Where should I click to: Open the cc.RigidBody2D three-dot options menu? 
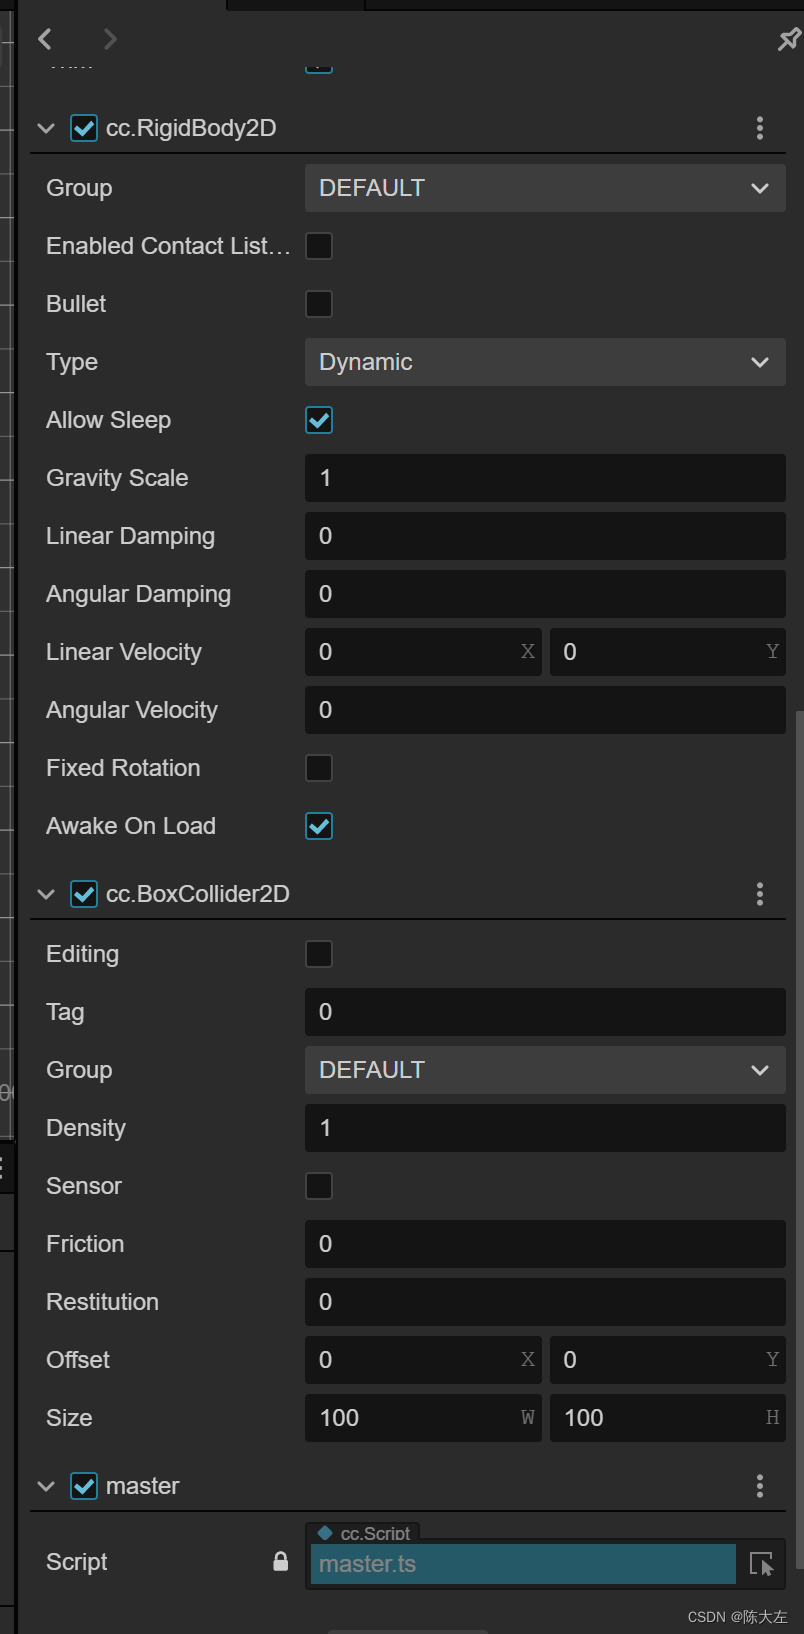(x=760, y=128)
